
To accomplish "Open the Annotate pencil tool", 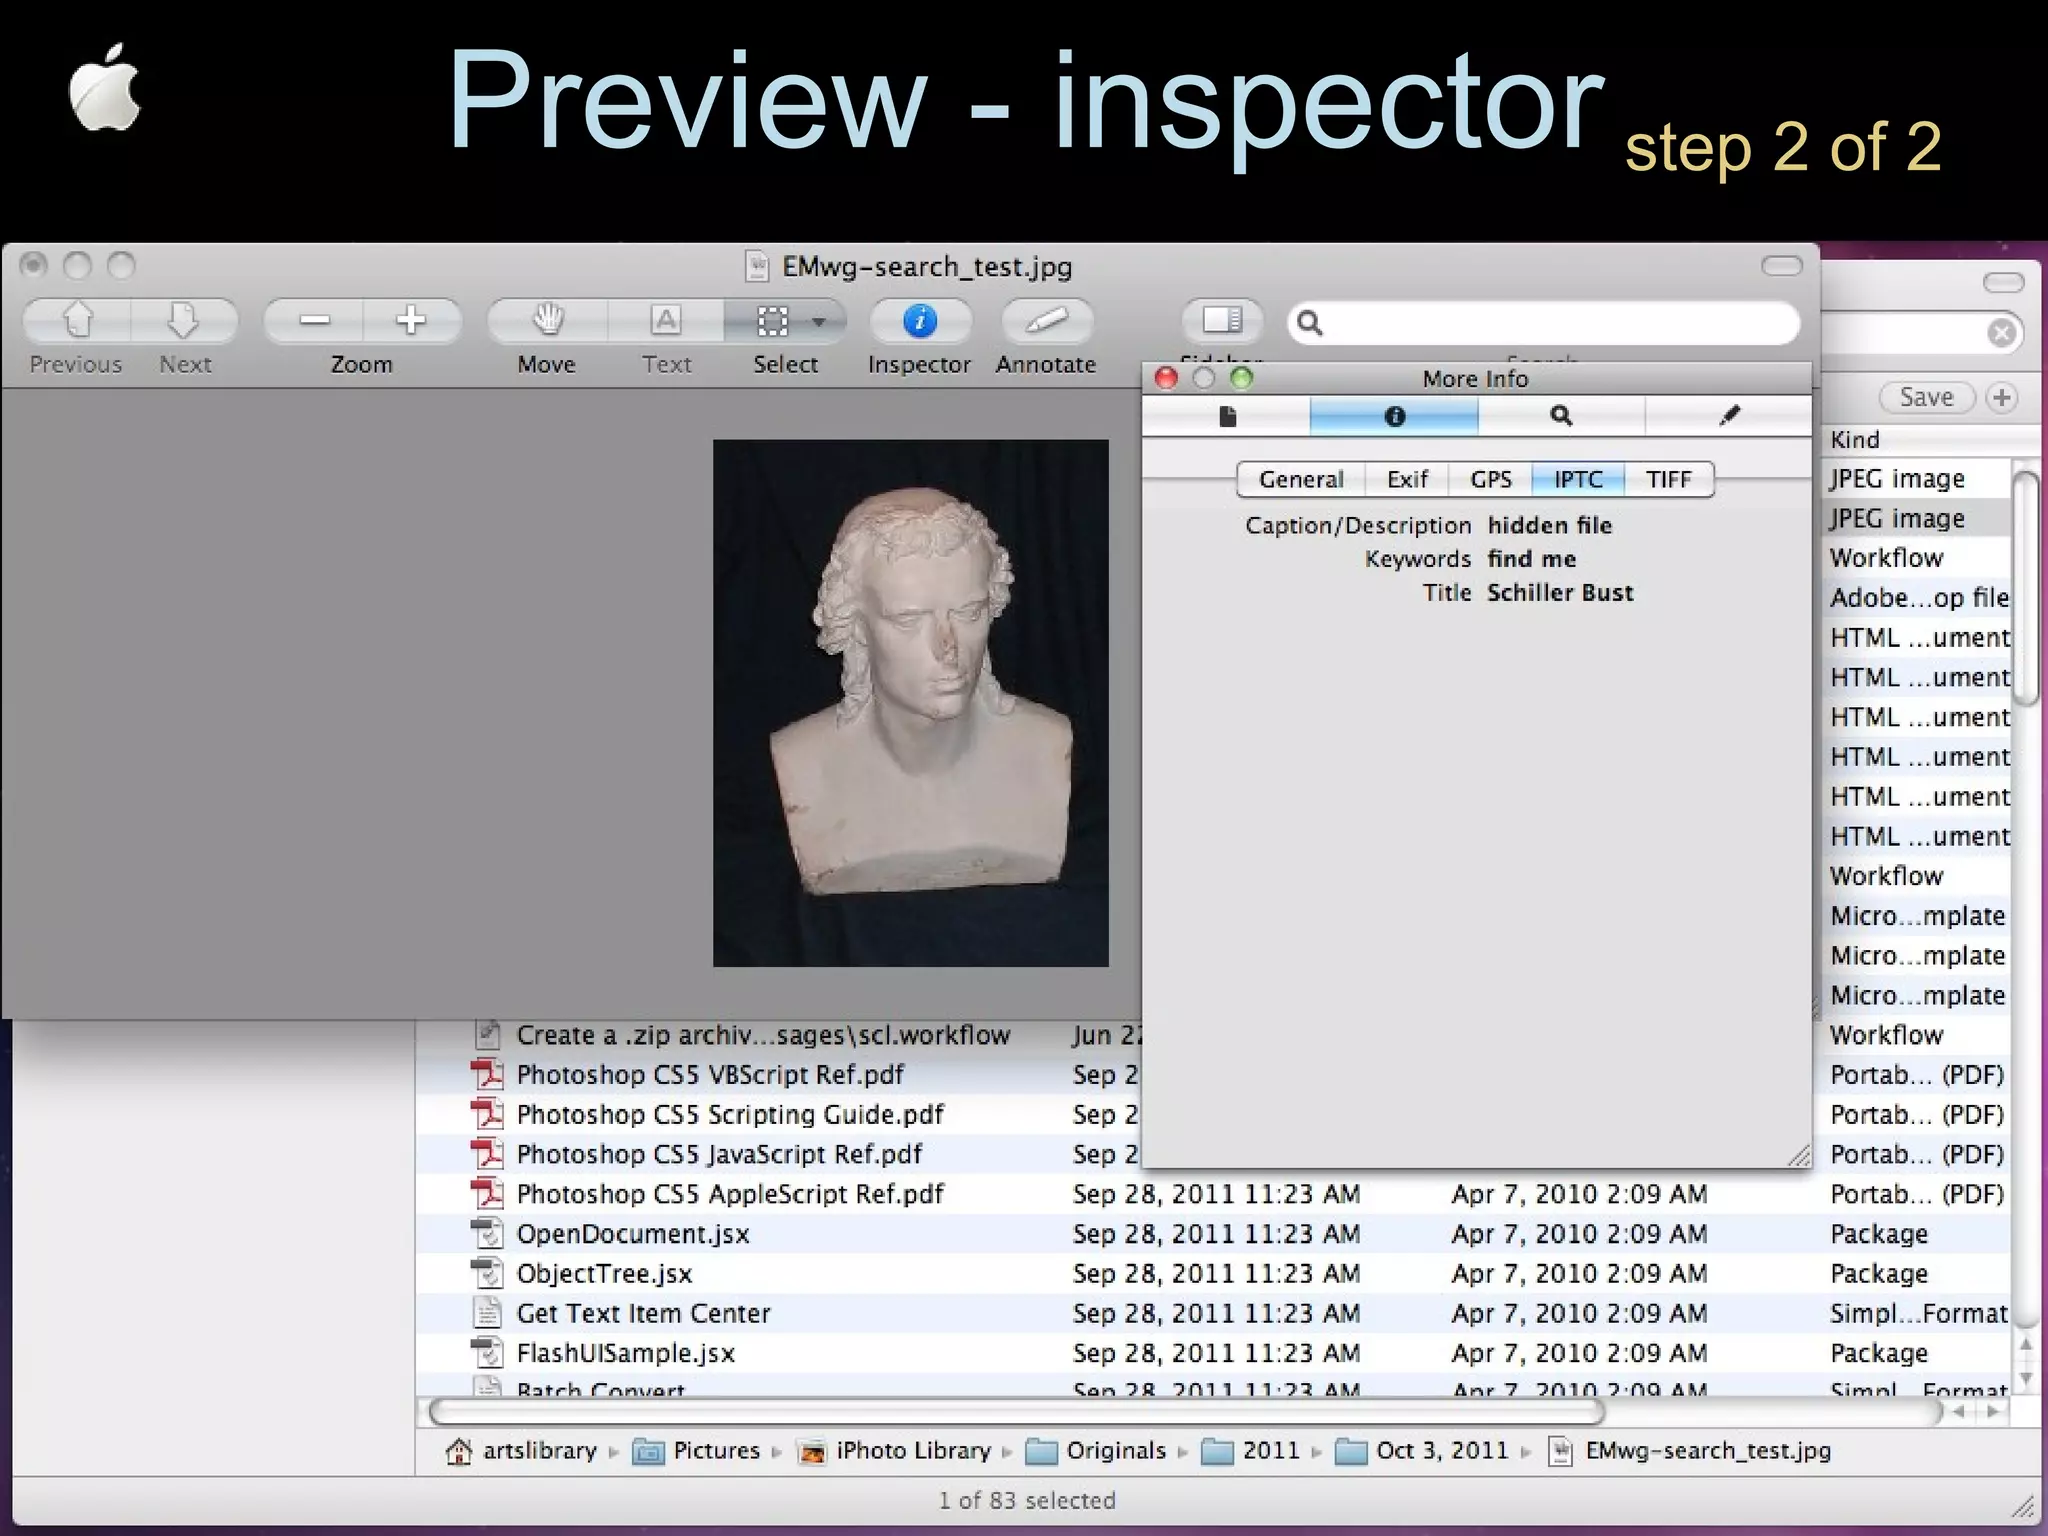I will [1046, 321].
